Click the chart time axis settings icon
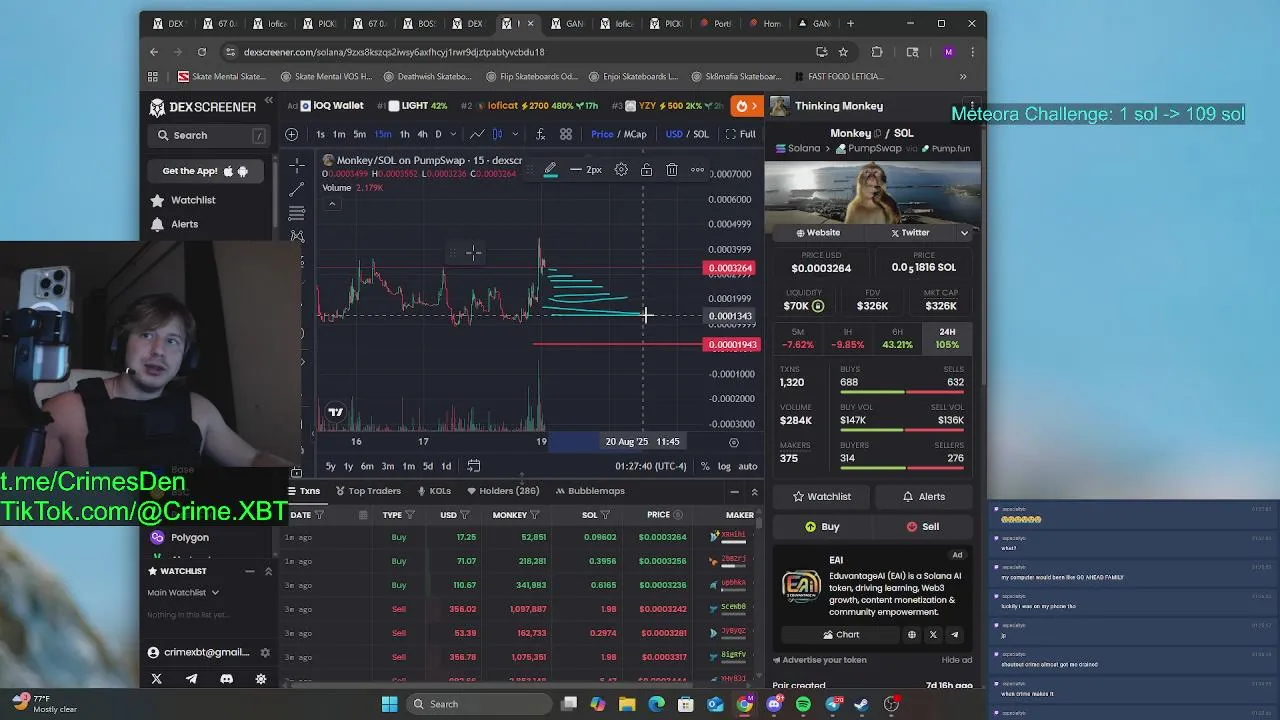This screenshot has width=1280, height=720. (734, 442)
